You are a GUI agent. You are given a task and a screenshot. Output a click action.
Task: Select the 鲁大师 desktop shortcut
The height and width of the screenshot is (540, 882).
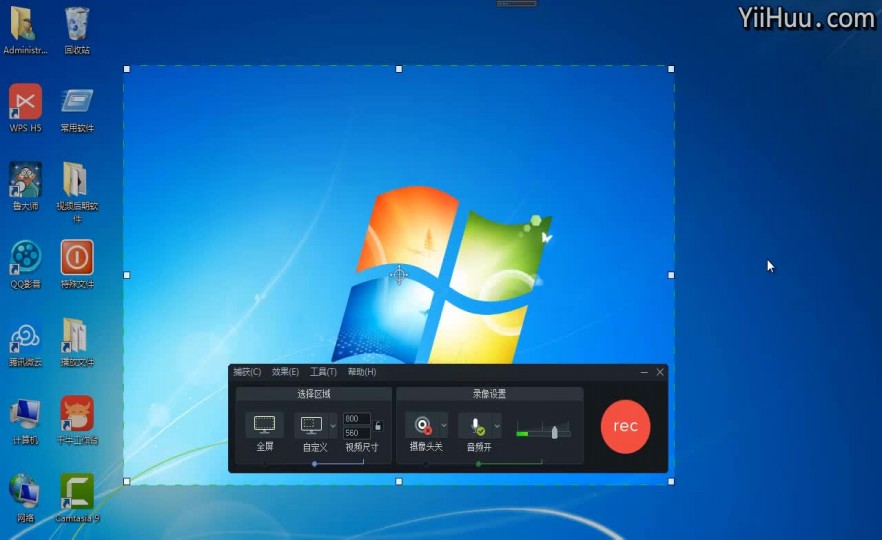(x=25, y=186)
